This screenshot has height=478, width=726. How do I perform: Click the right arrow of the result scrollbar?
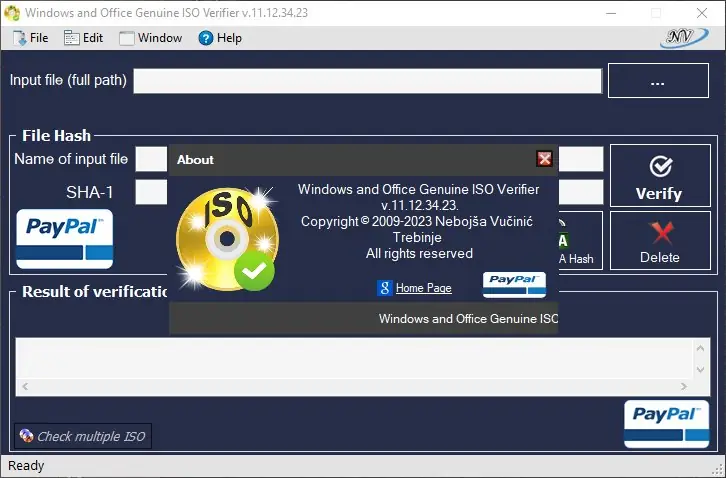click(x=684, y=386)
